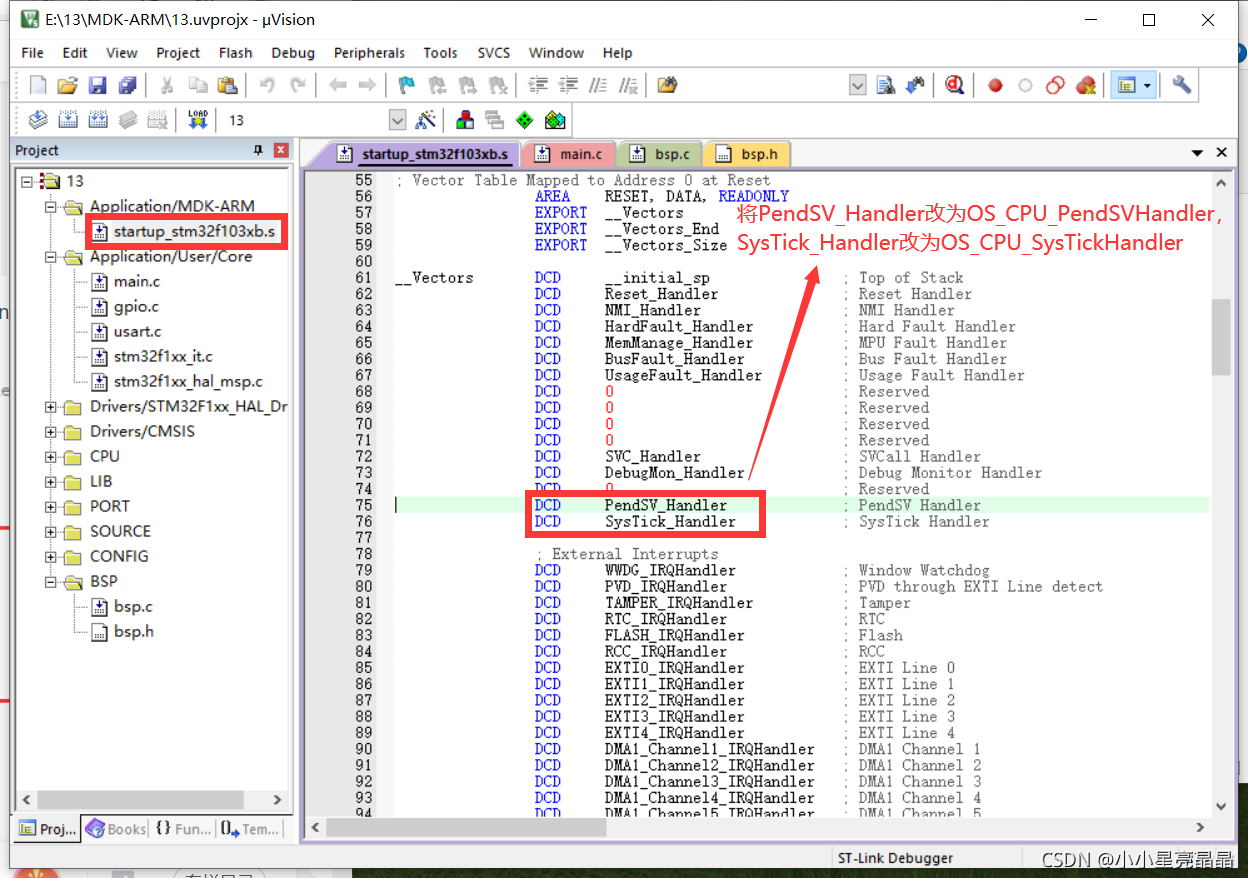Image resolution: width=1248 pixels, height=878 pixels.
Task: Navigate backwards with left arrow icon
Action: (337, 85)
